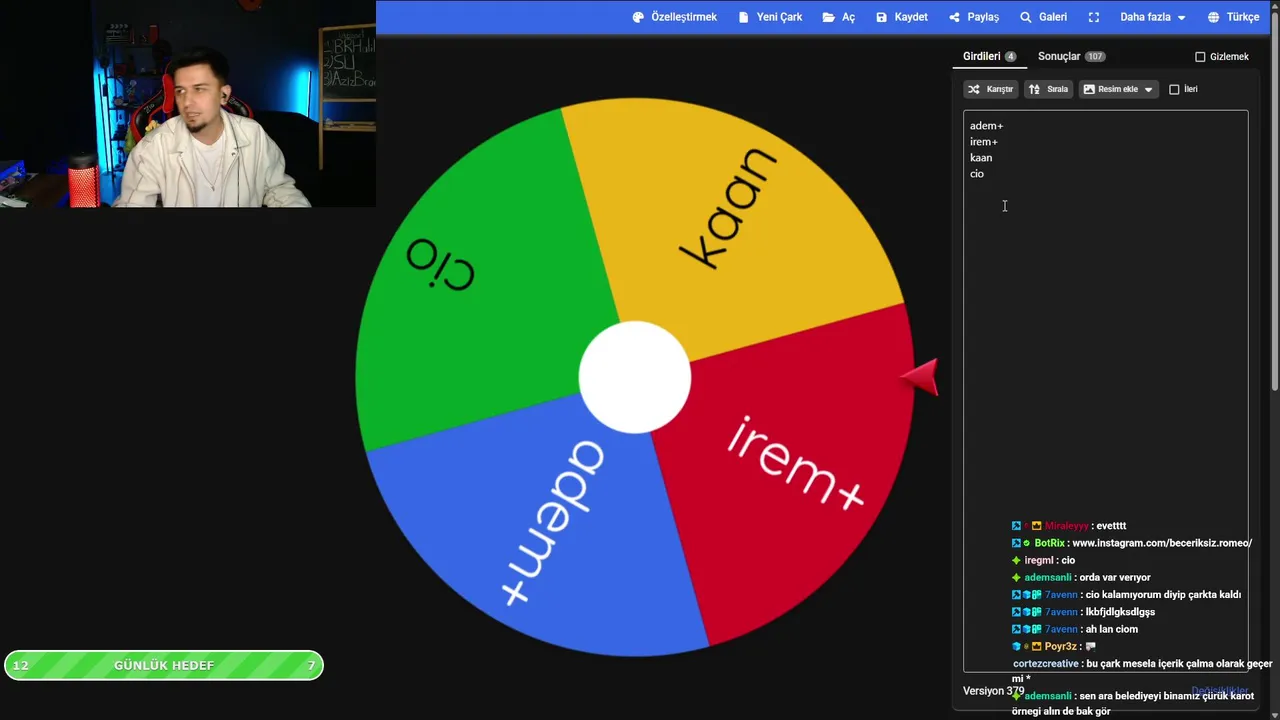Expand the Daha fazla dropdown
Image resolution: width=1280 pixels, height=720 pixels.
(x=1153, y=17)
